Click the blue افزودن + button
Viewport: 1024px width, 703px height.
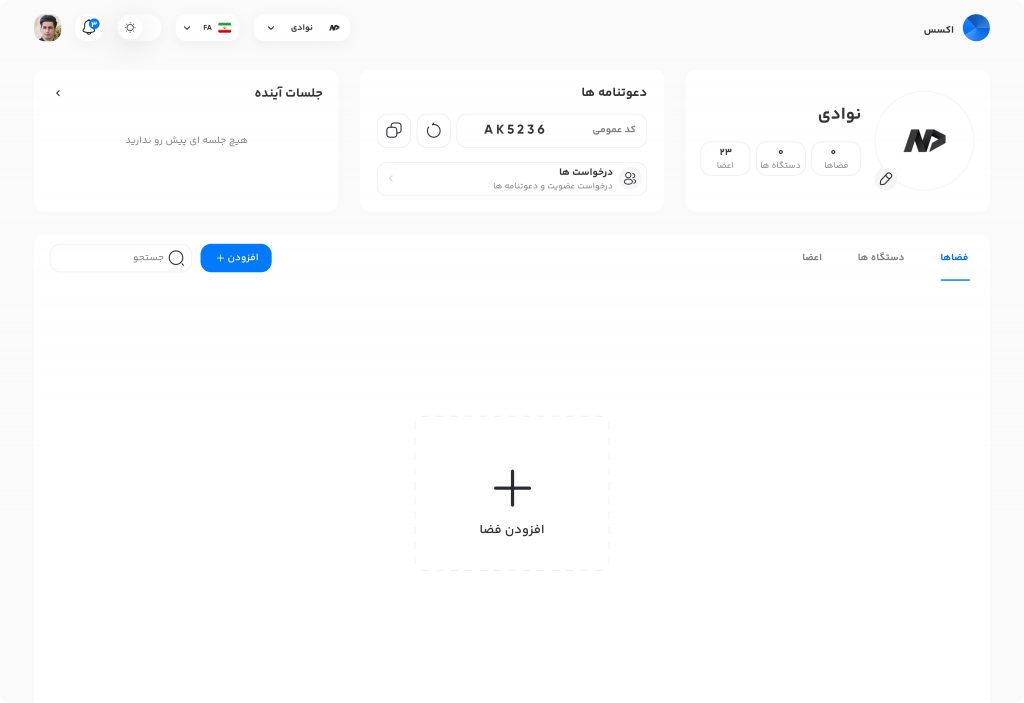pos(236,257)
